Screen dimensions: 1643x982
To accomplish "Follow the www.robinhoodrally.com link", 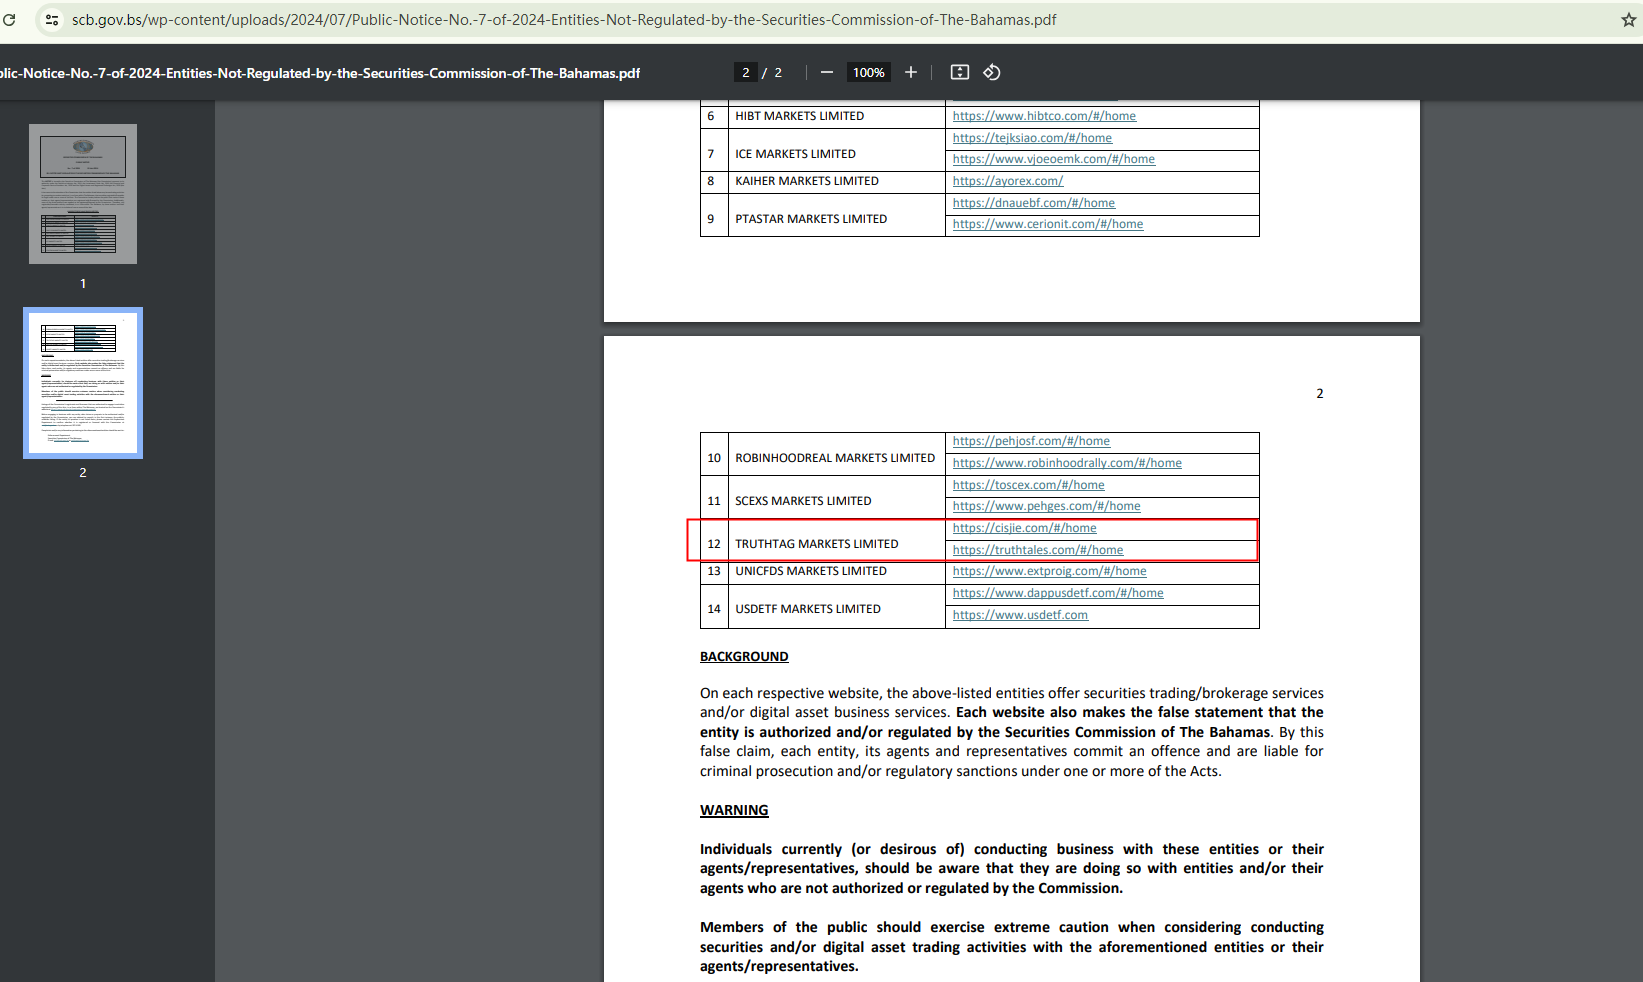I will tap(1067, 463).
